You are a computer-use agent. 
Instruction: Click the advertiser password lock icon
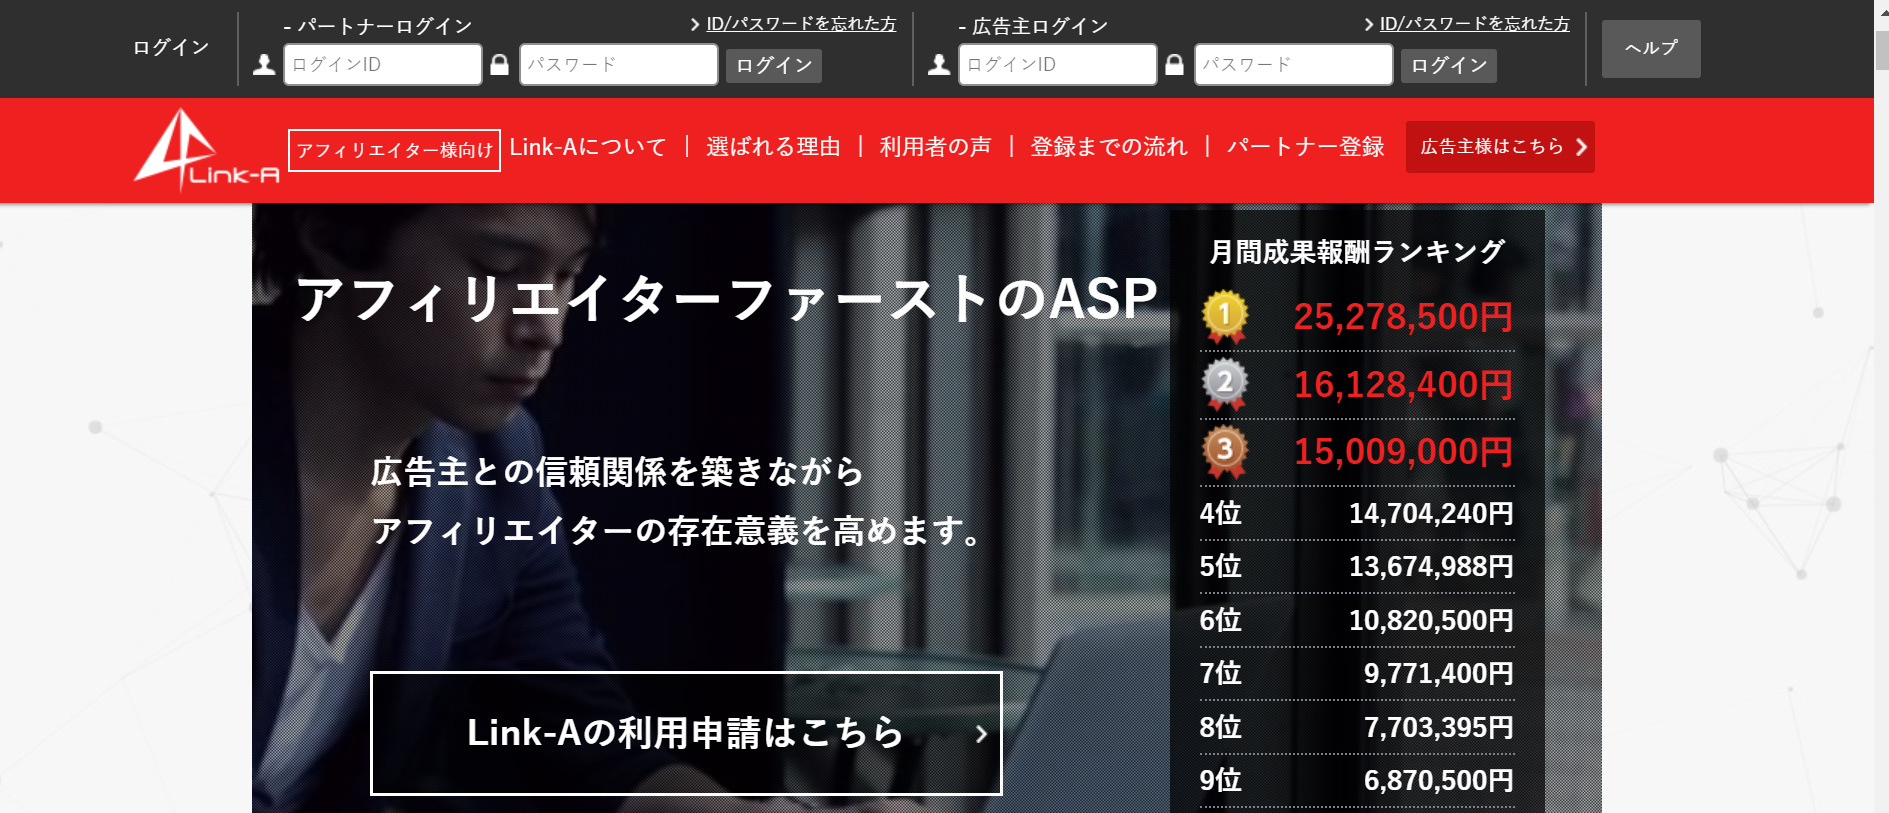[x=1175, y=65]
